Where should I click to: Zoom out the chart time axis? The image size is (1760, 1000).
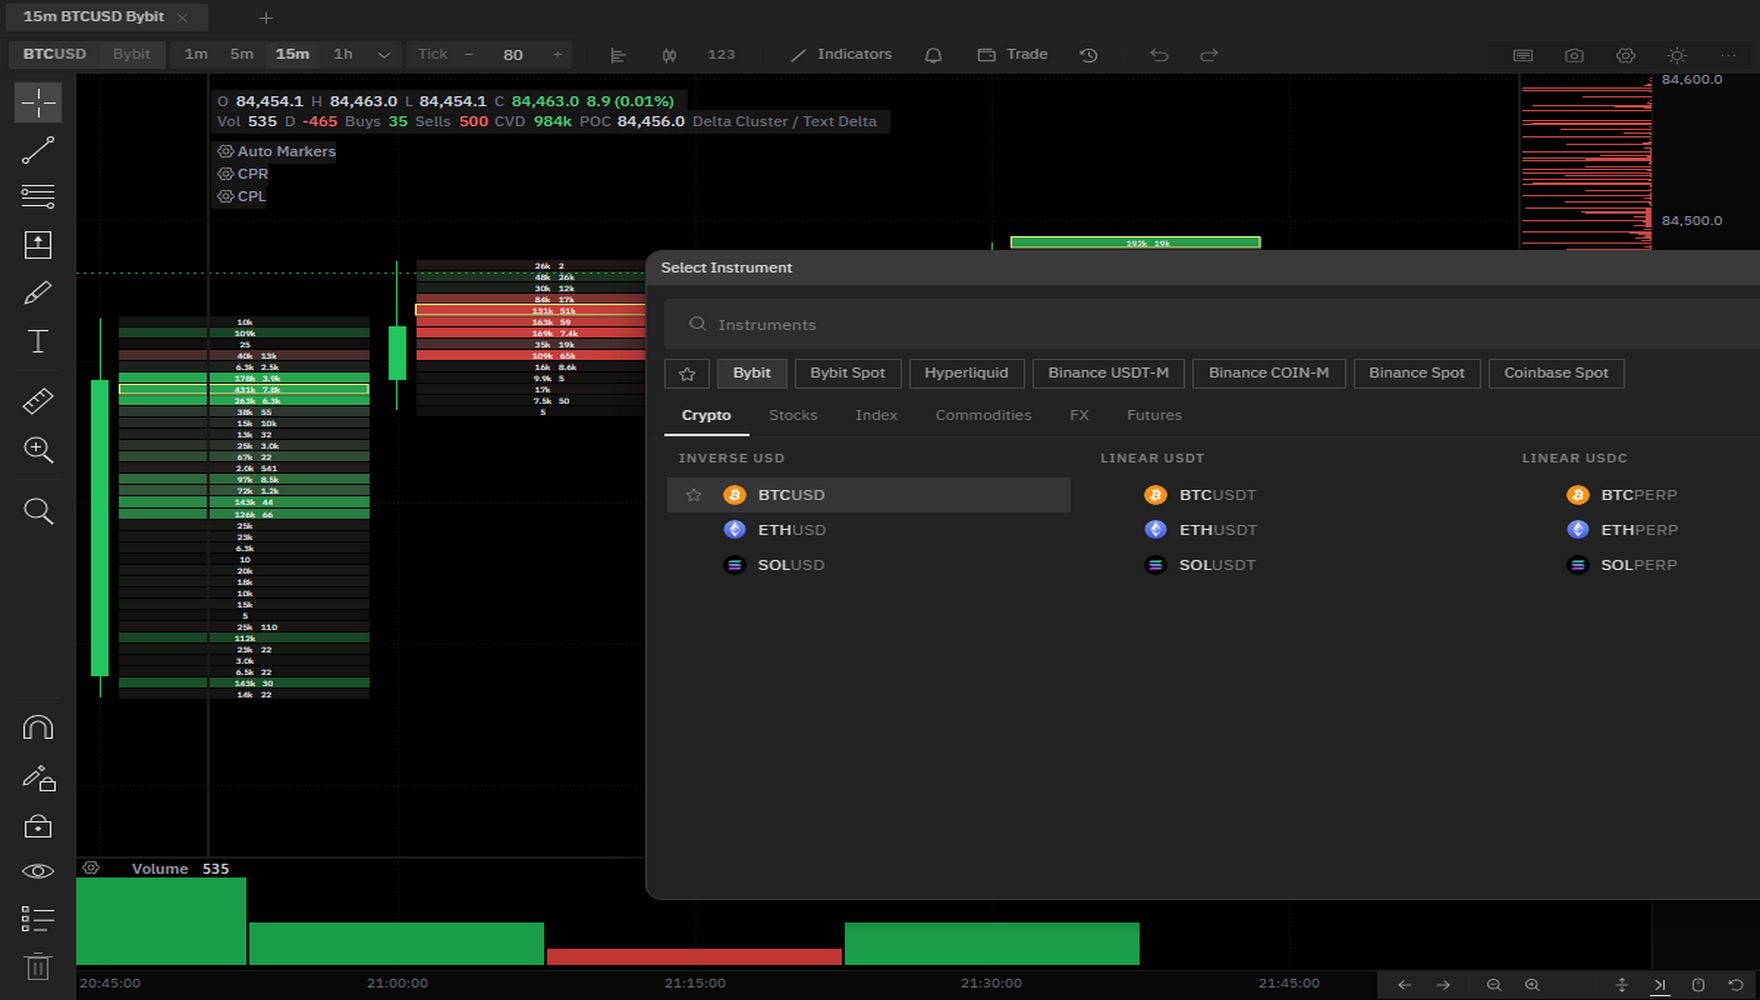click(1494, 985)
